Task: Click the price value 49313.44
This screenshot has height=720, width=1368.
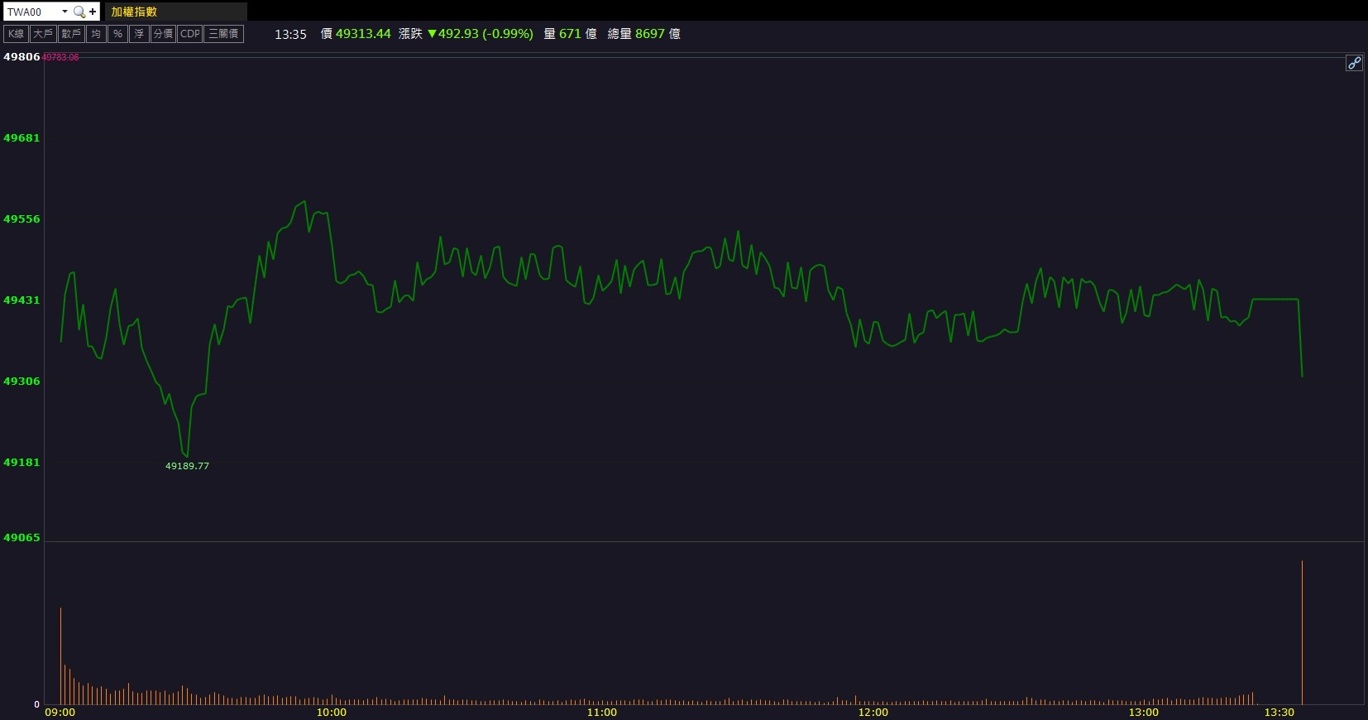Action: tap(363, 34)
